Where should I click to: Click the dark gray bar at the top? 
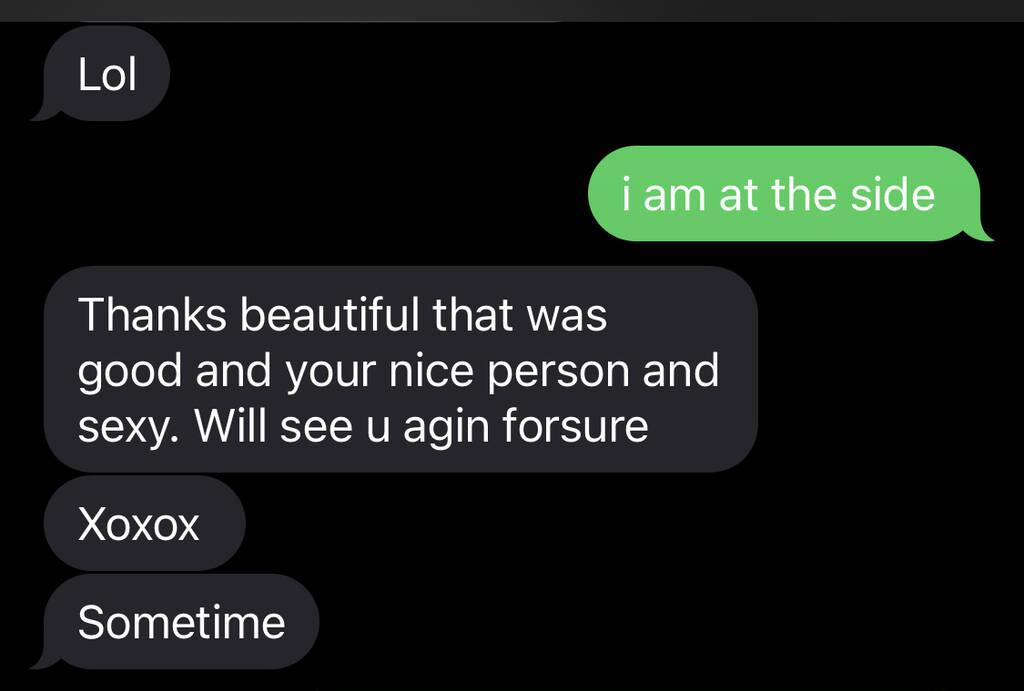click(512, 10)
